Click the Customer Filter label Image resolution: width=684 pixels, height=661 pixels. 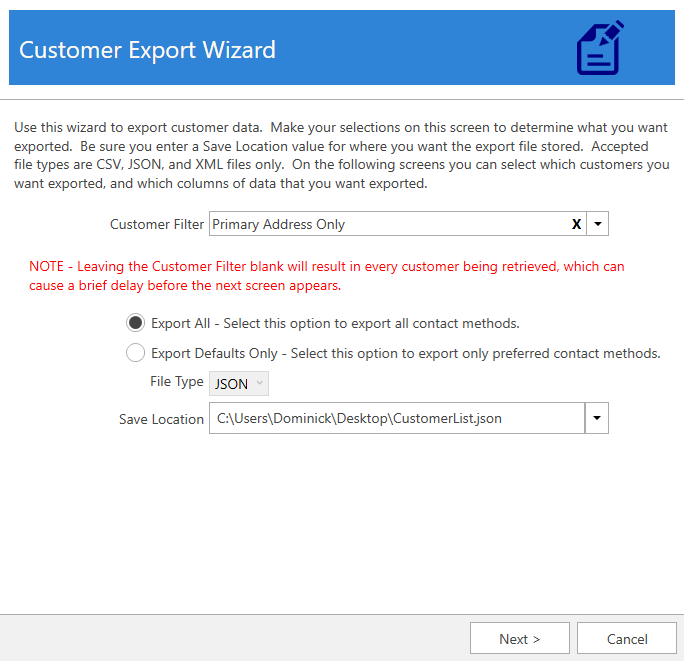(157, 224)
